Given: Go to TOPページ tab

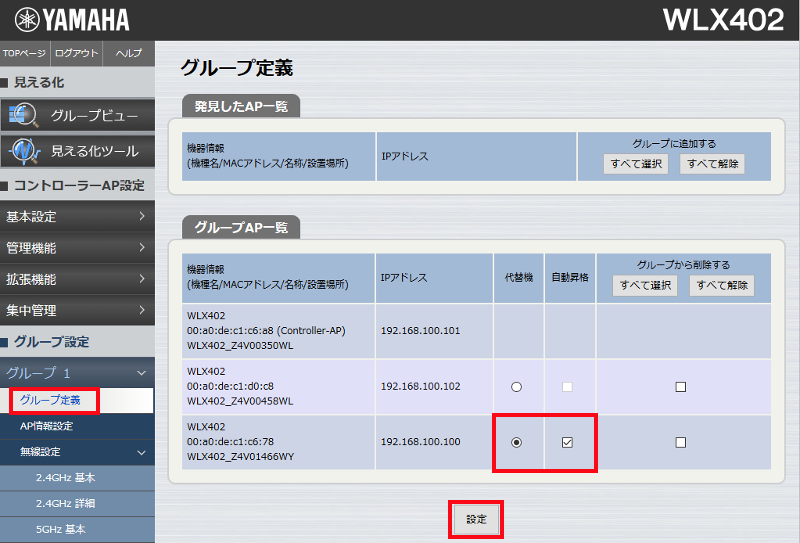Looking at the screenshot, I should [x=25, y=52].
